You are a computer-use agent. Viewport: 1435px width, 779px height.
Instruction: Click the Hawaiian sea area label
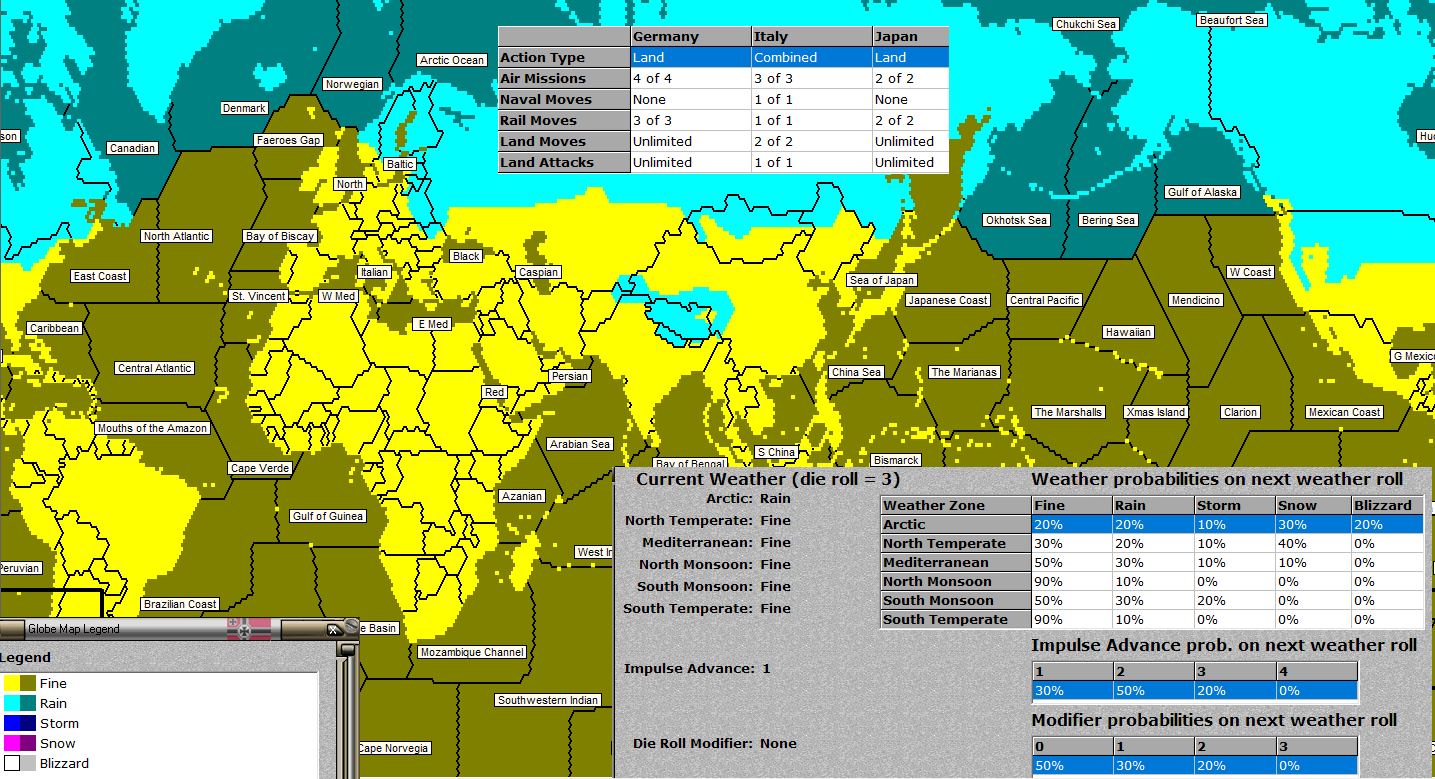(1128, 332)
